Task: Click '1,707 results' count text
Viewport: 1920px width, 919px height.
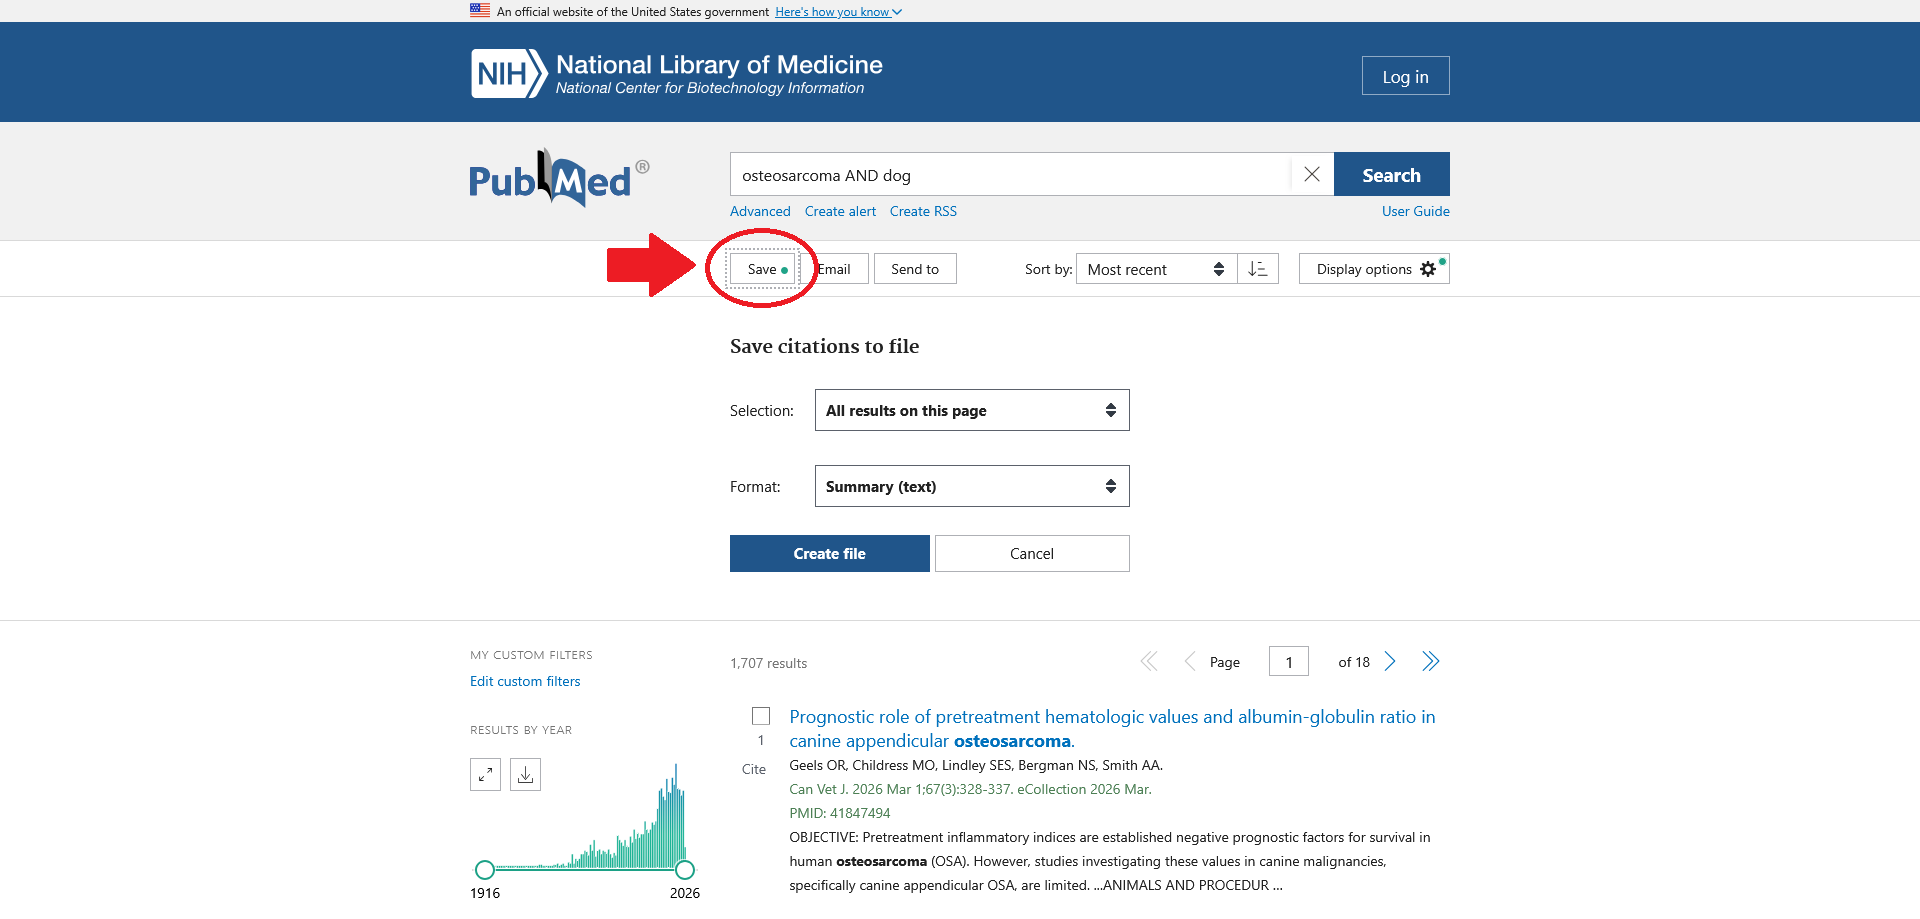Action: pyautogui.click(x=768, y=663)
